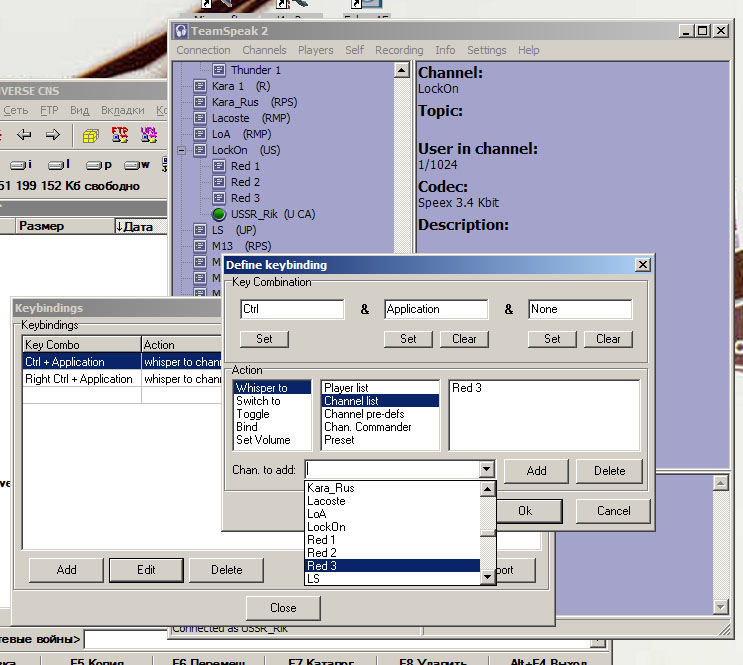Click the Red 2 subchannel icon
This screenshot has height=665, width=743.
[x=219, y=182]
